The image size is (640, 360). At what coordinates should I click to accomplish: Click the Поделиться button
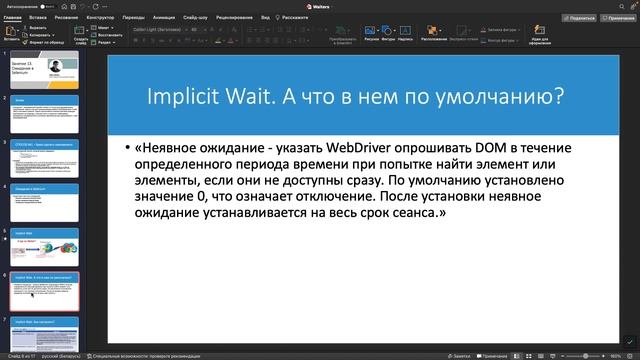point(579,18)
